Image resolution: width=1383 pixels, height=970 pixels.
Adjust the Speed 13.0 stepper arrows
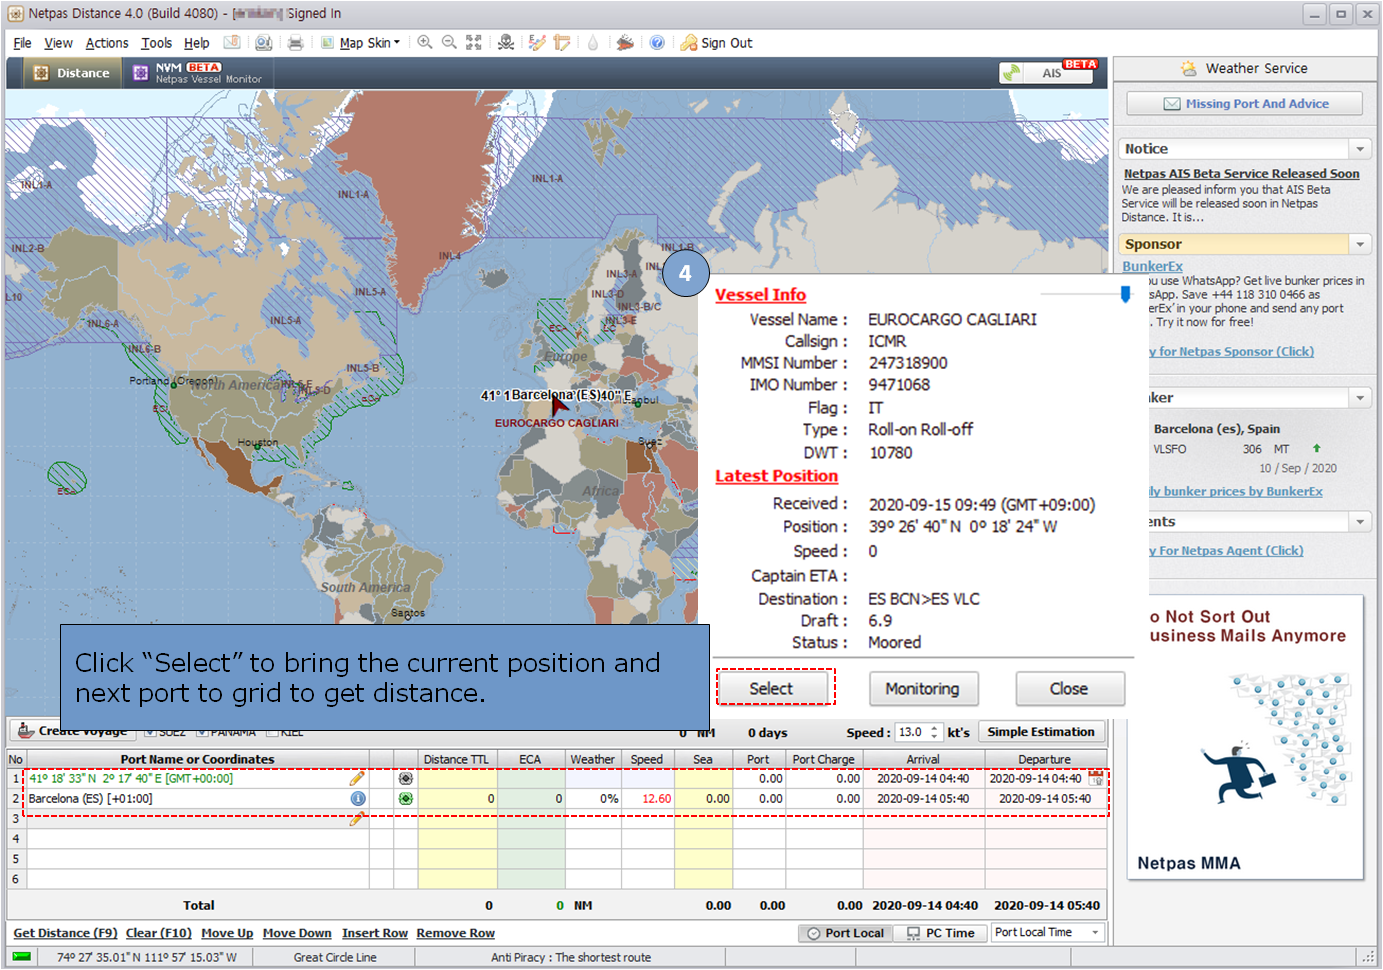tap(934, 732)
